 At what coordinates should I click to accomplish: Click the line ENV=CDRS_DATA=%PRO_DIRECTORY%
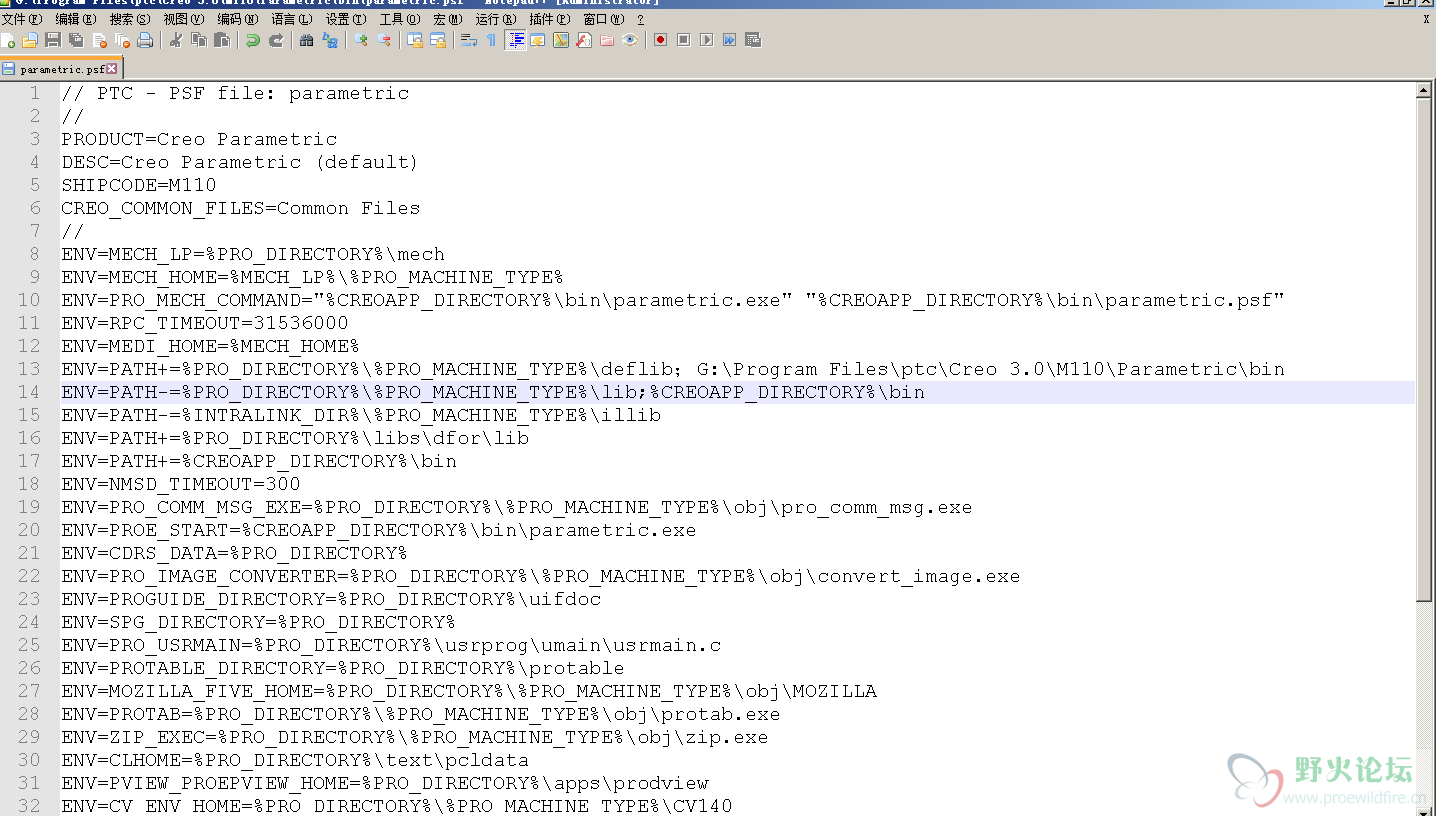coord(234,553)
